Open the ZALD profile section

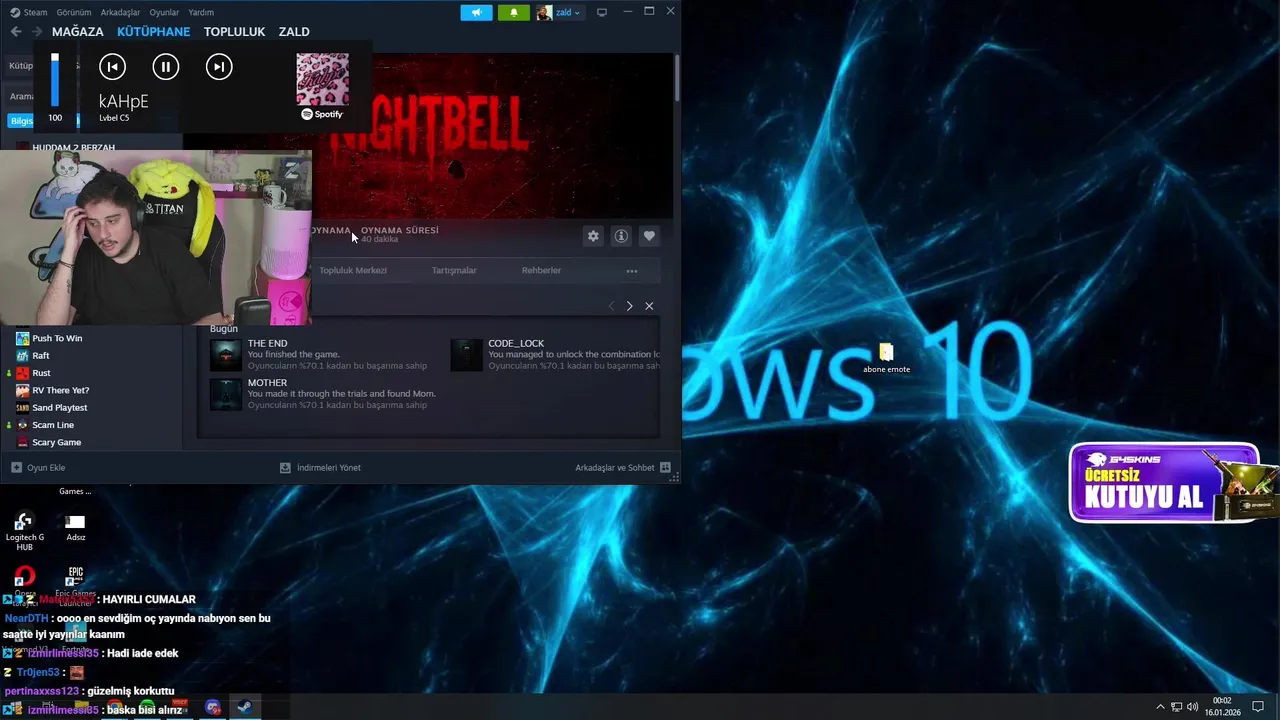coord(294,32)
